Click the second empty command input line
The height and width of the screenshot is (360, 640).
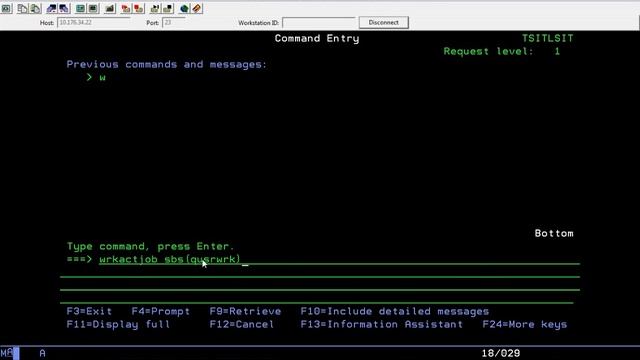pyautogui.click(x=320, y=272)
